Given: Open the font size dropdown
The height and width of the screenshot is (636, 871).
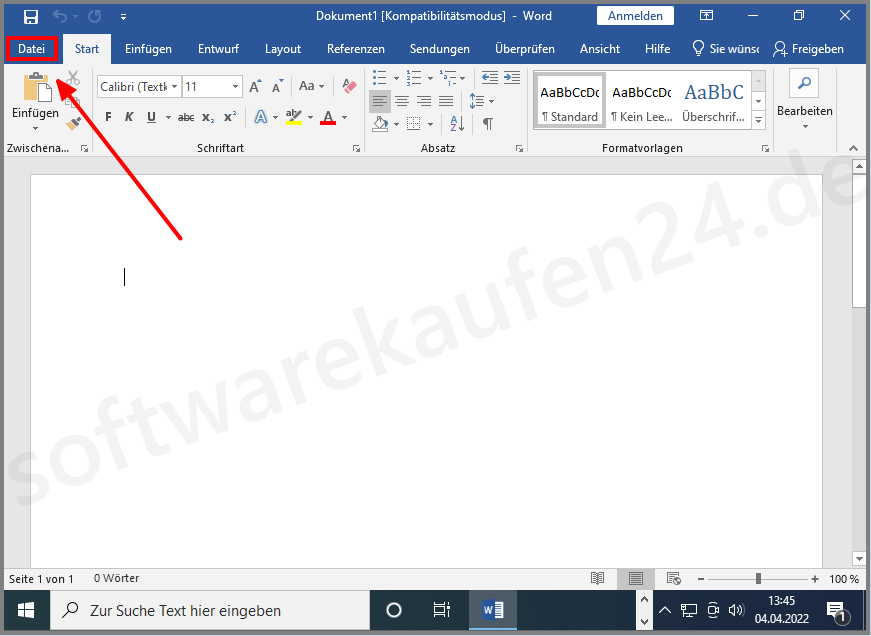Looking at the screenshot, I should 236,86.
